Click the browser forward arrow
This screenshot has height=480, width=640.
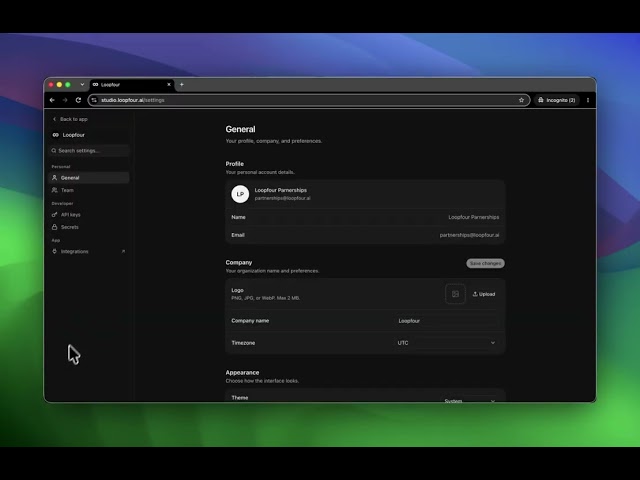[x=65, y=100]
